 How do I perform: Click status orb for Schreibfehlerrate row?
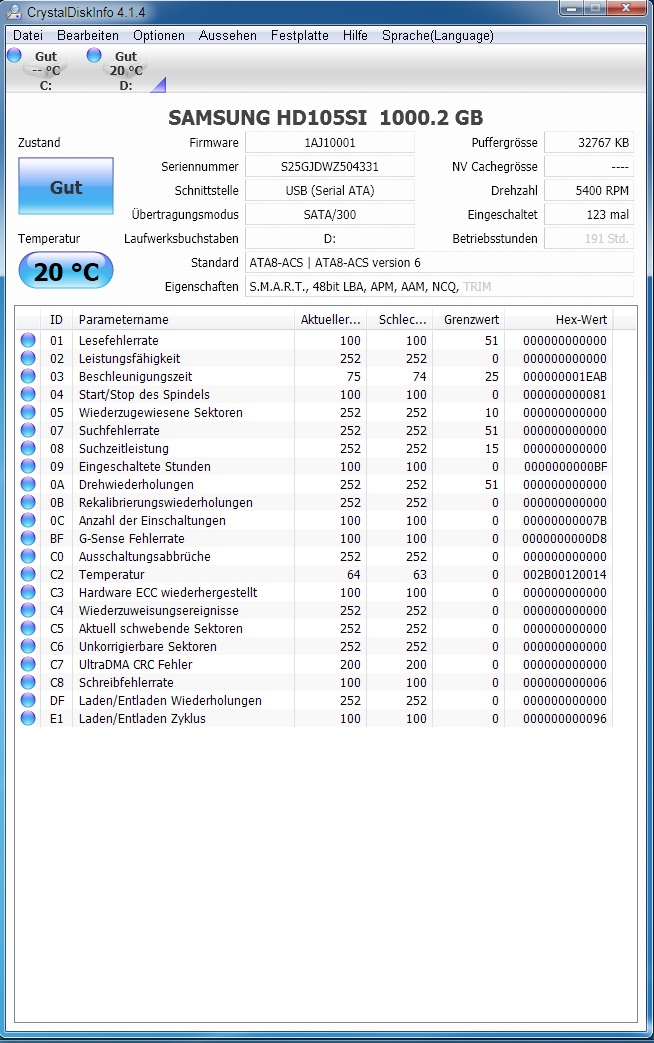click(28, 681)
